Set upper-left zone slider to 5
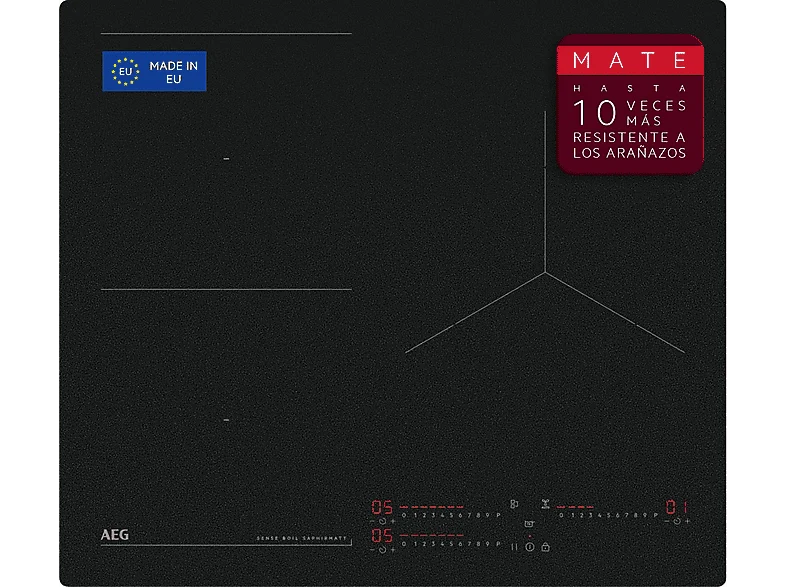The height and width of the screenshot is (587, 786). click(451, 515)
